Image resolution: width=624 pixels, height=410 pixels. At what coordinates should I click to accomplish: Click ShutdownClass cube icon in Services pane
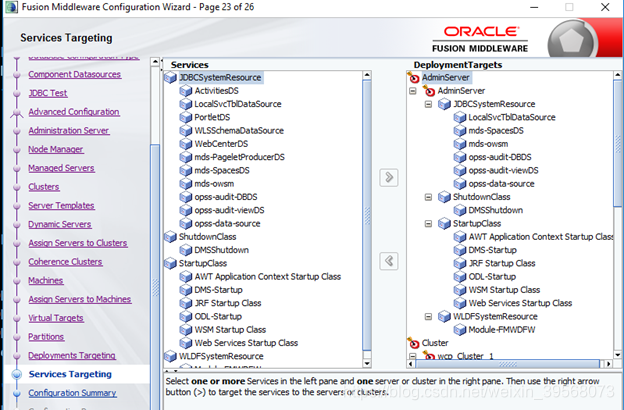pyautogui.click(x=170, y=237)
